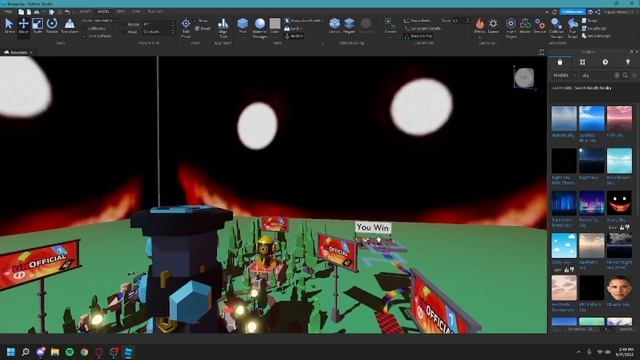Click the Reset pivot button

click(202, 29)
